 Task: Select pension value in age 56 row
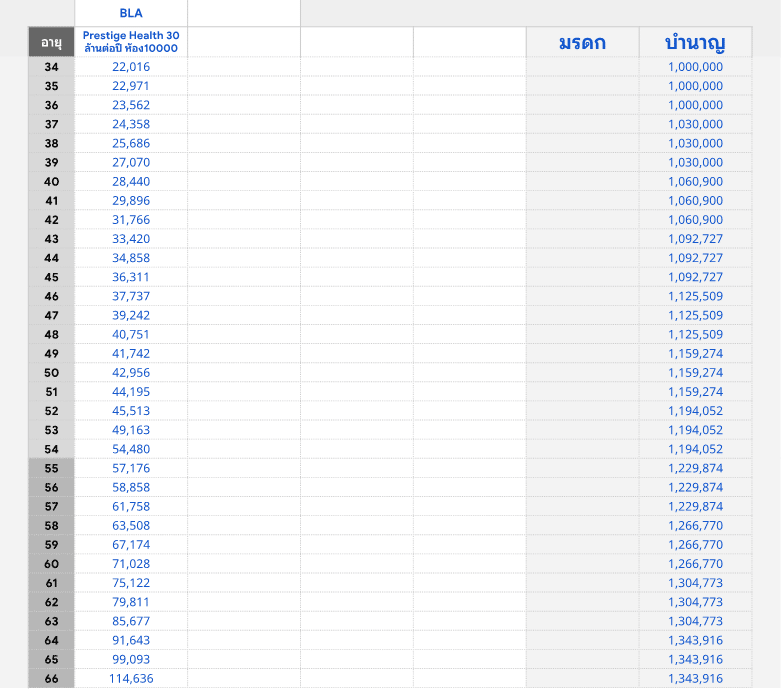pyautogui.click(x=695, y=487)
